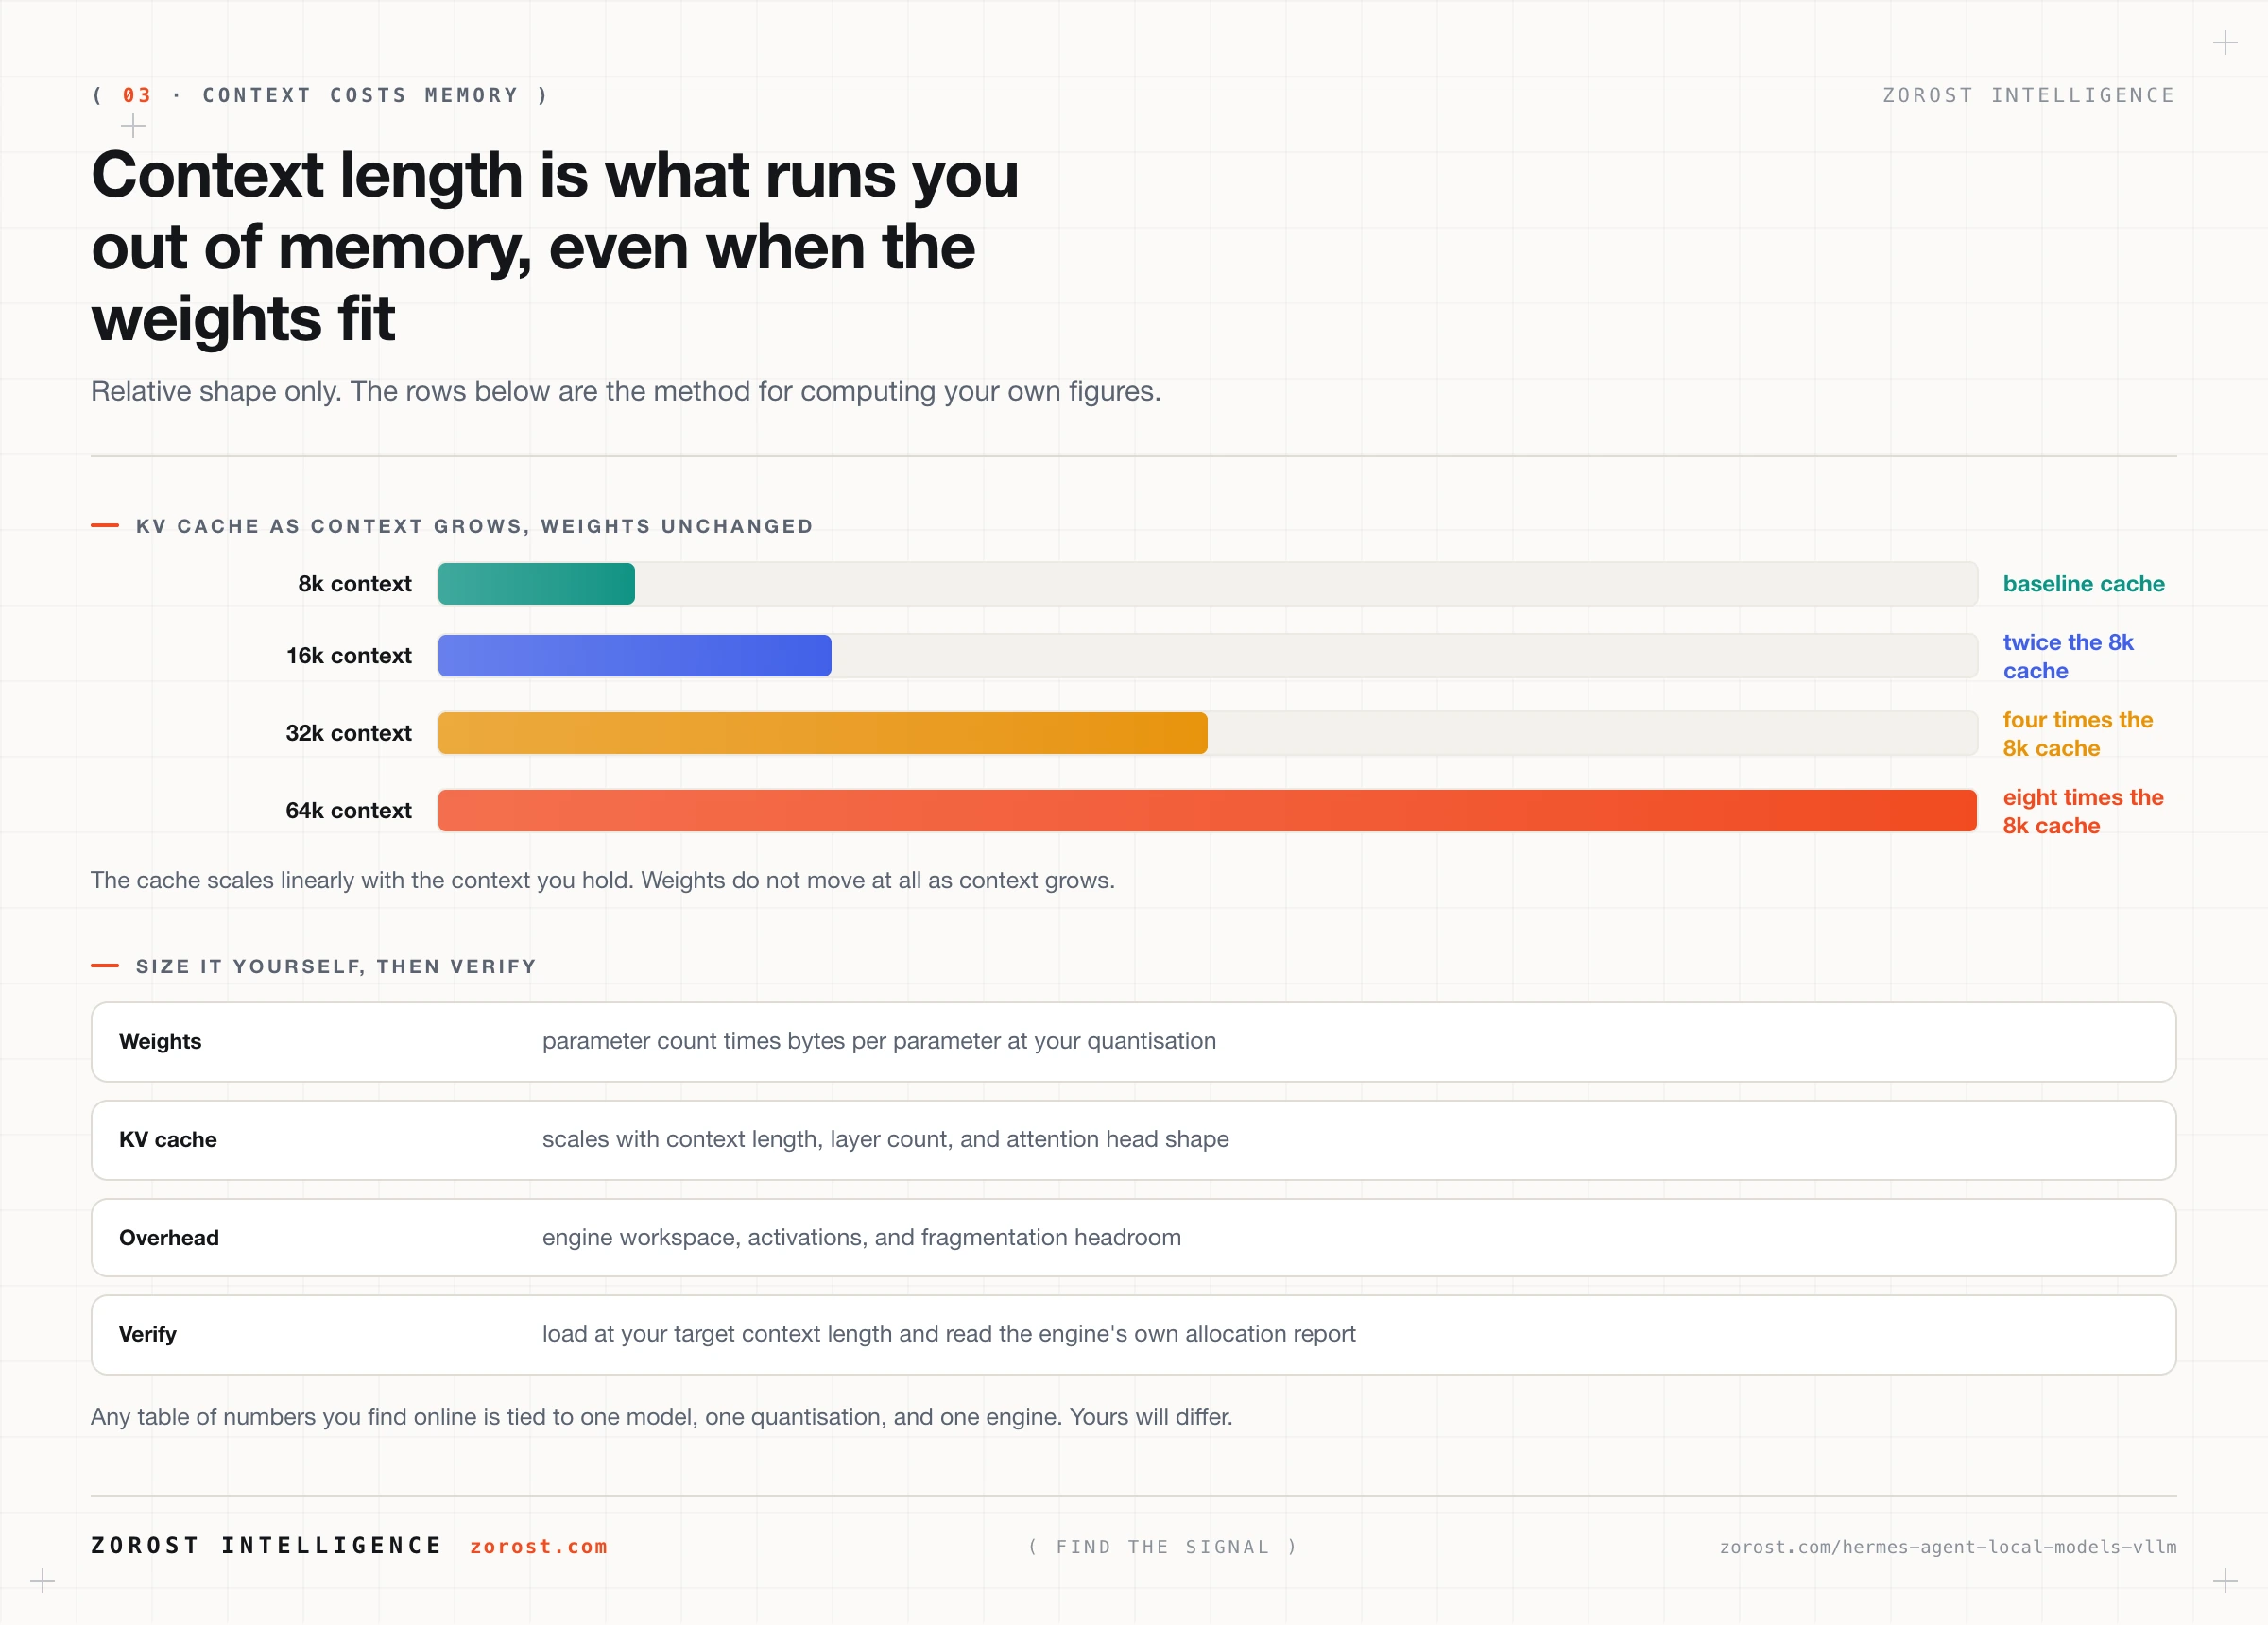
Task: Click the main headline about context length
Action: pos(555,247)
